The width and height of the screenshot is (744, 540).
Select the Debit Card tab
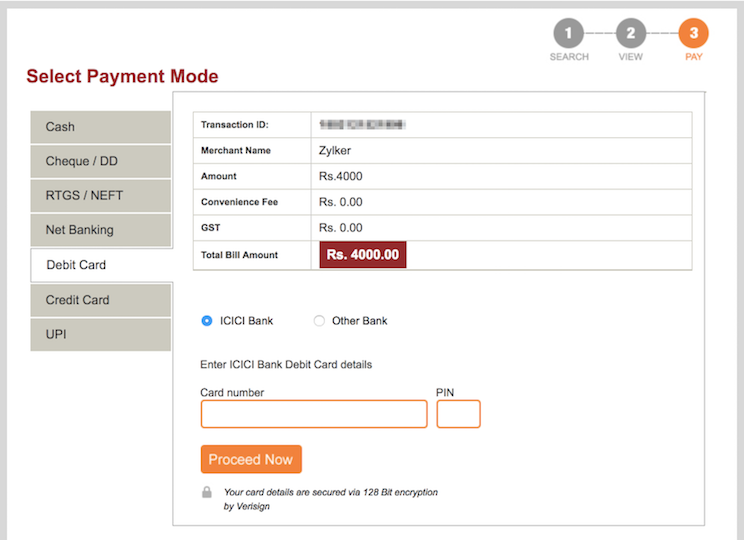coord(101,265)
